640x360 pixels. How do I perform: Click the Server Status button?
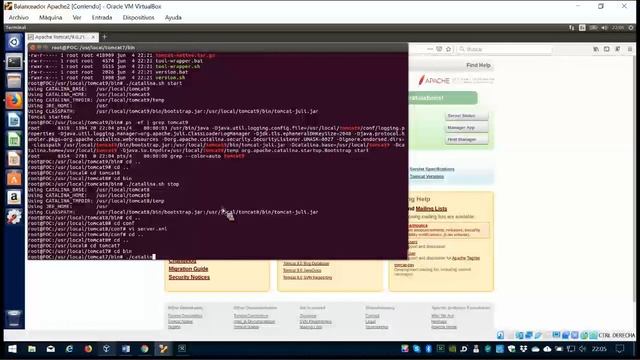pyautogui.click(x=466, y=116)
